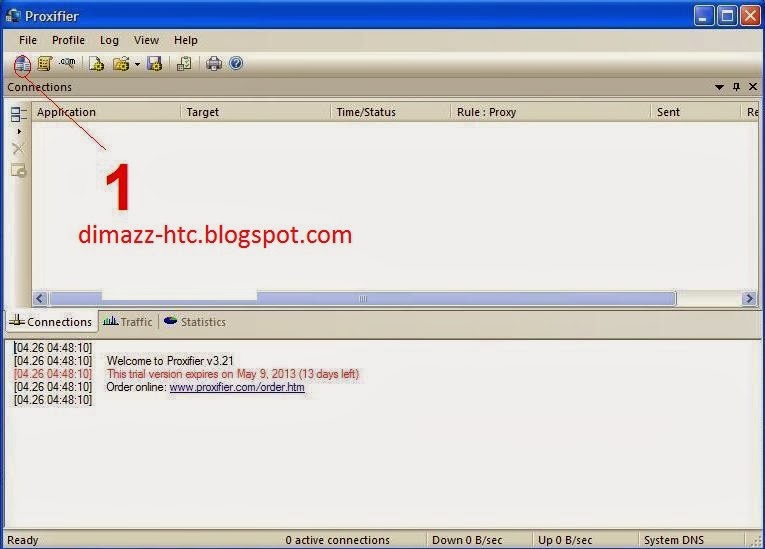The image size is (765, 549).
Task: Toggle connections list view mode icon
Action: click(x=18, y=115)
